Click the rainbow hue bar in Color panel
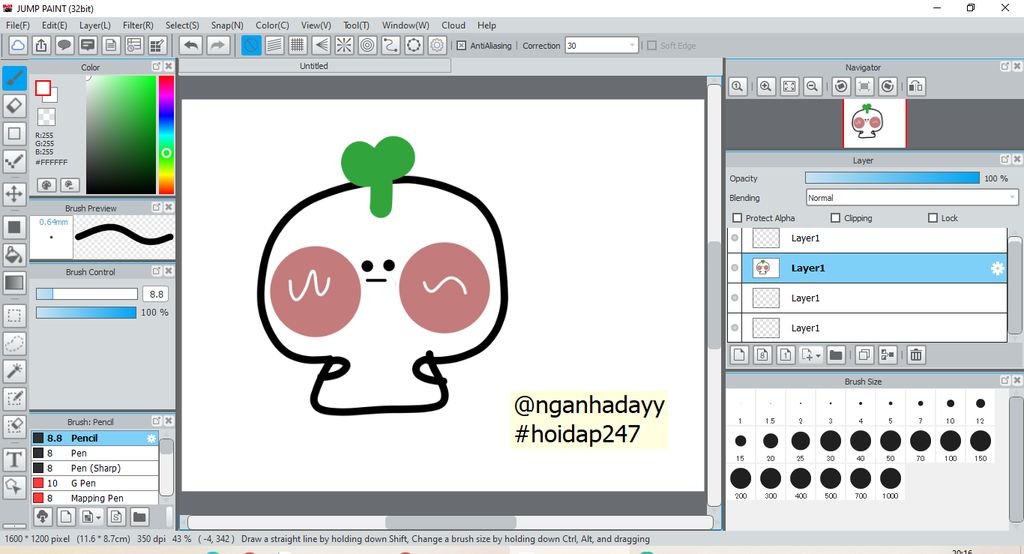This screenshot has width=1024, height=554. point(167,135)
